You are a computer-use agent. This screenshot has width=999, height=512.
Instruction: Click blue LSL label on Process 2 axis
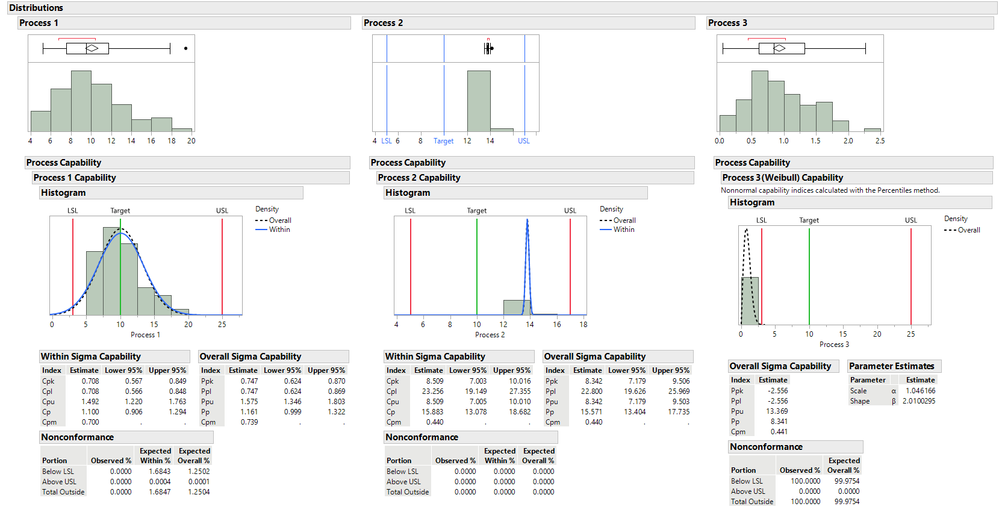386,141
